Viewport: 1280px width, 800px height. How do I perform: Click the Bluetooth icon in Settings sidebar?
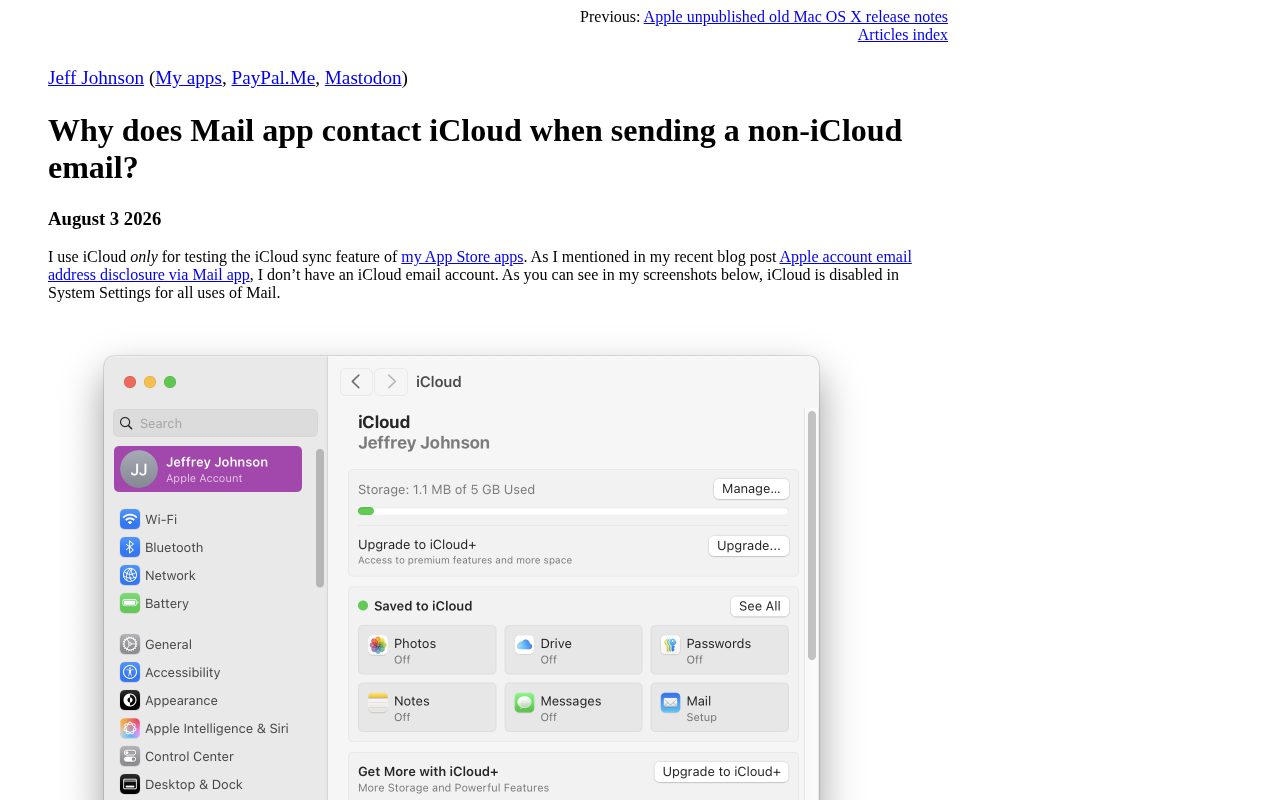coord(130,547)
